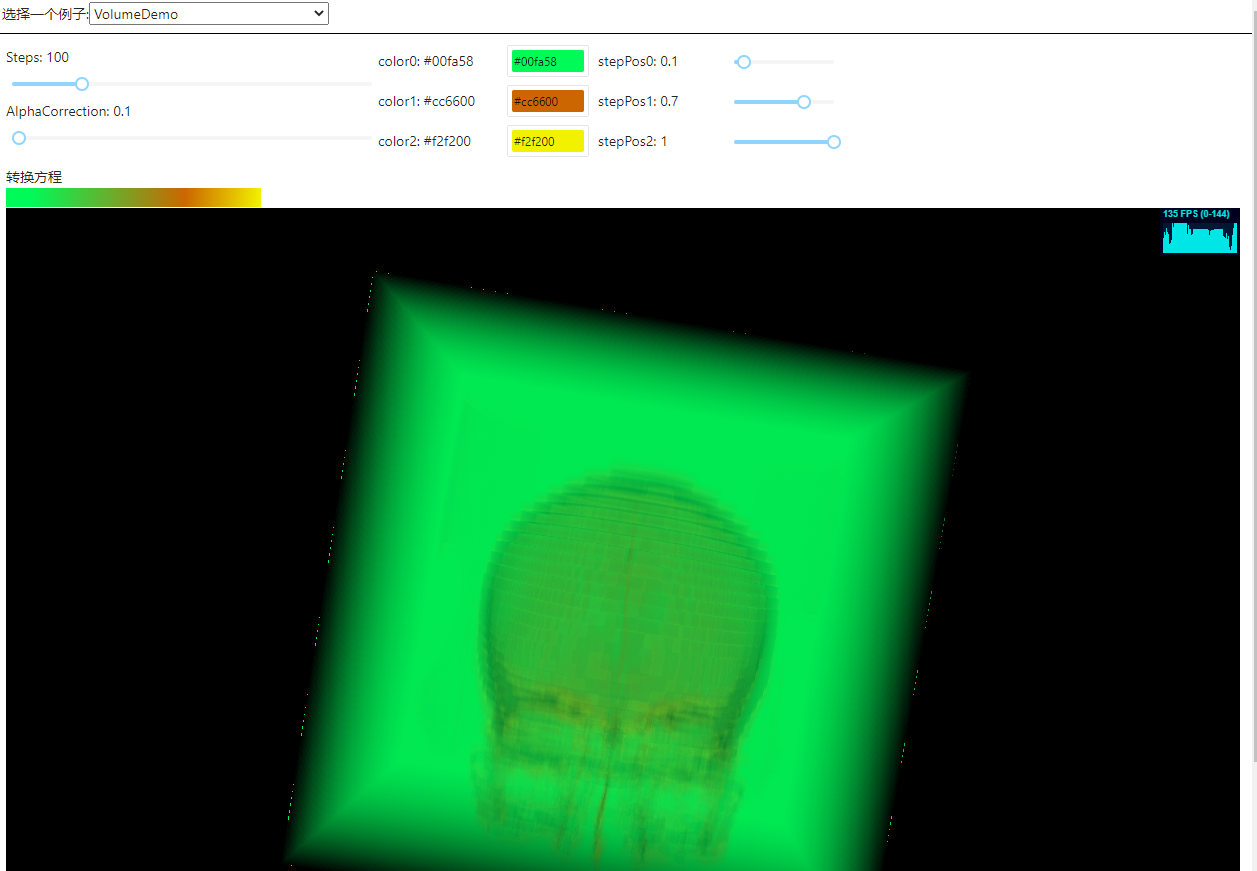Viewport: 1257px width, 871px height.
Task: Open the color2 #f2f200 color picker
Action: coord(546,141)
